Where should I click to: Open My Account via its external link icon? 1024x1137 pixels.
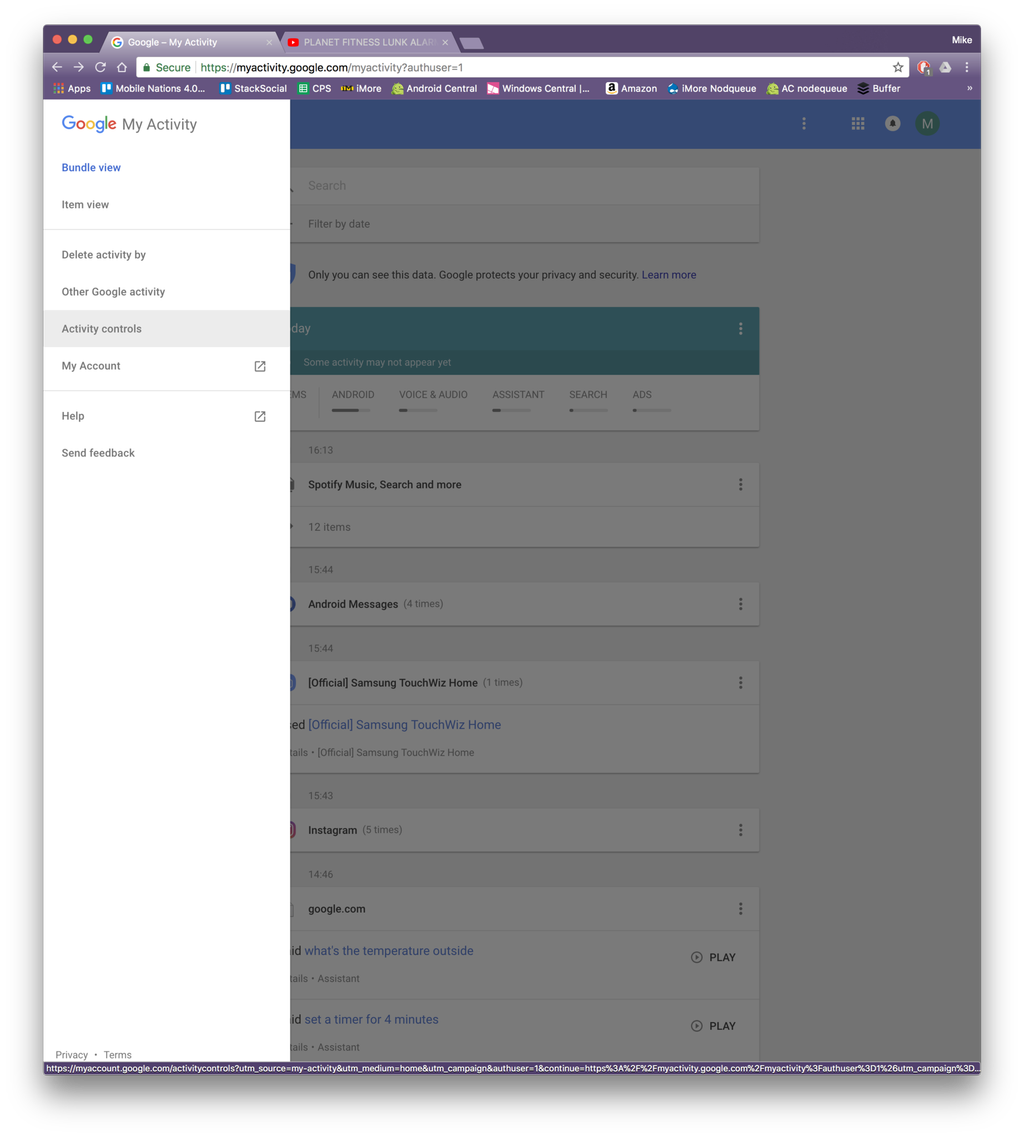(259, 367)
